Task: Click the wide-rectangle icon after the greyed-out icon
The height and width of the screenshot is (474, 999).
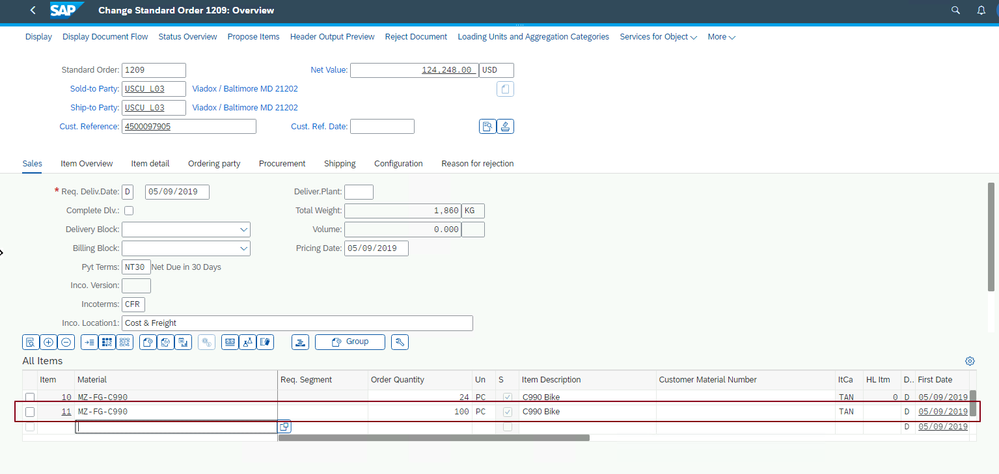Action: (229, 342)
